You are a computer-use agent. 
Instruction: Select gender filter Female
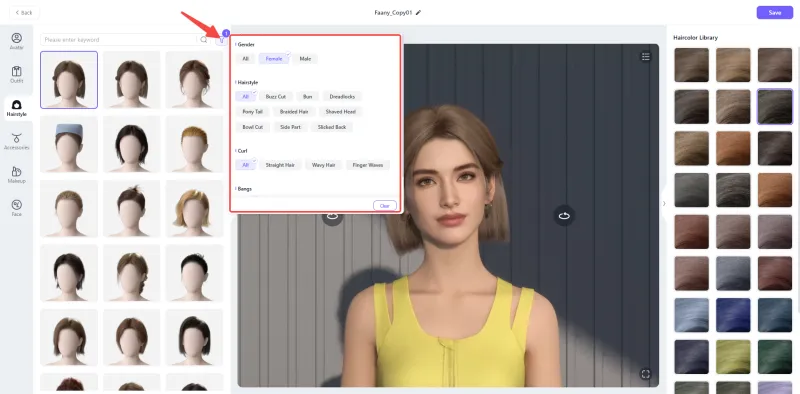pyautogui.click(x=274, y=59)
